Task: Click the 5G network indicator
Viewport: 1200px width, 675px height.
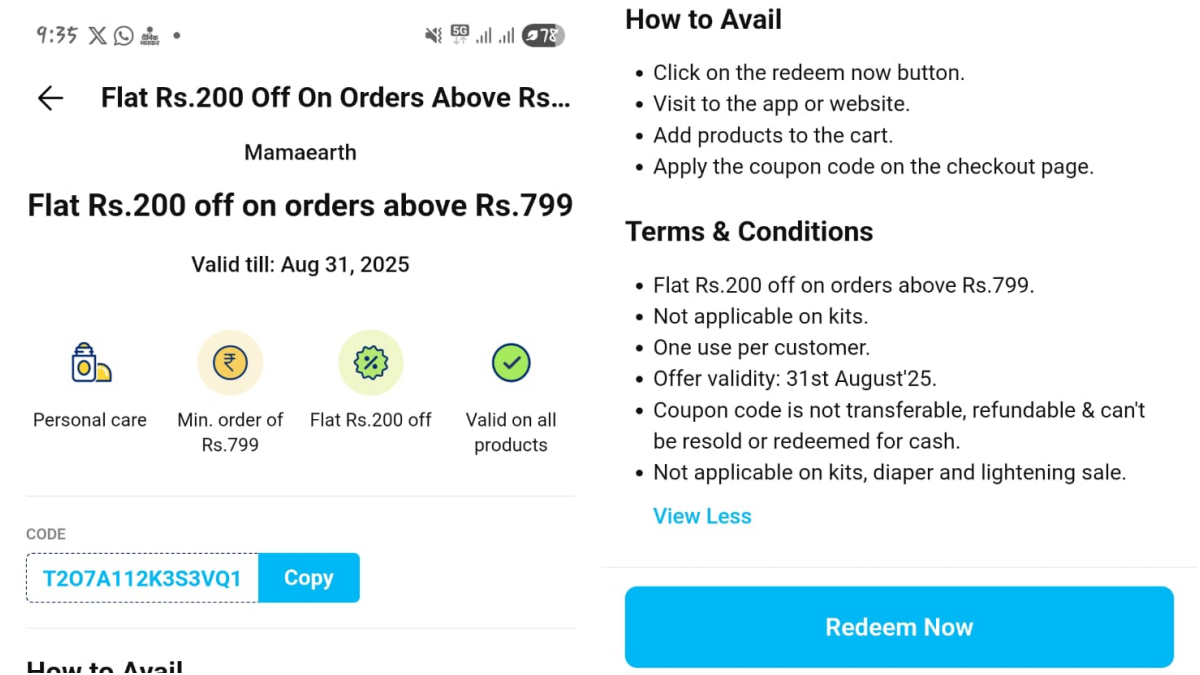Action: point(460,32)
